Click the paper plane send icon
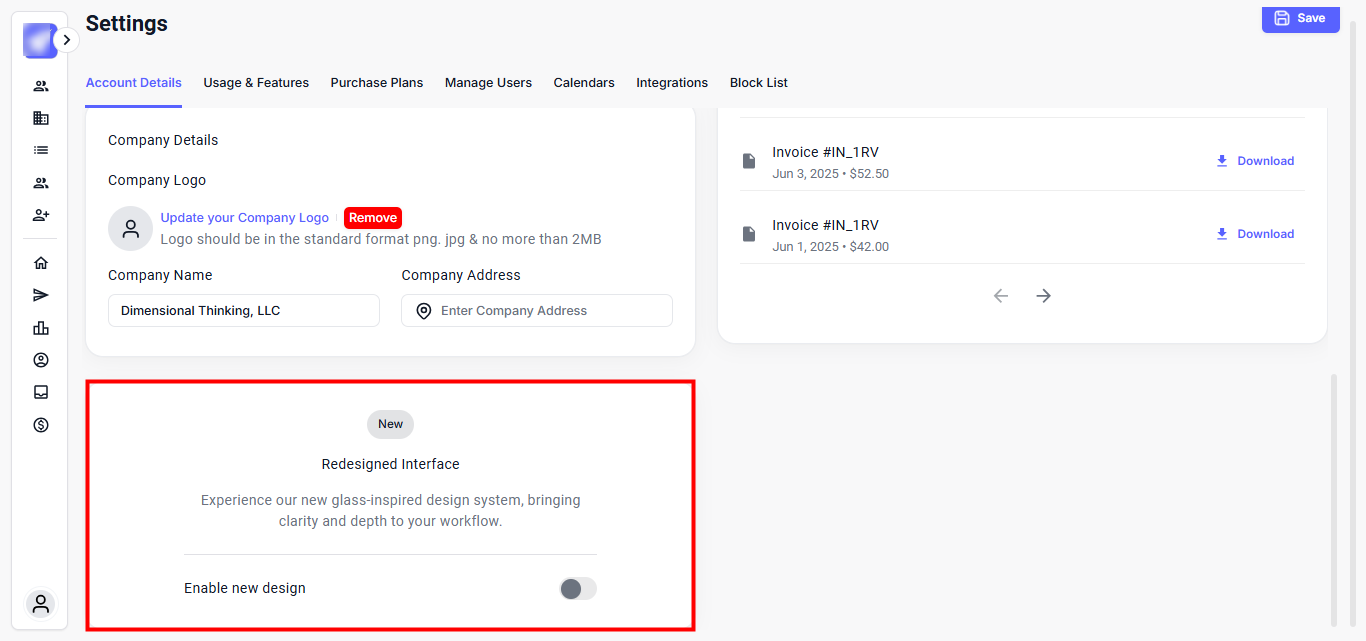This screenshot has width=1366, height=641. point(41,295)
